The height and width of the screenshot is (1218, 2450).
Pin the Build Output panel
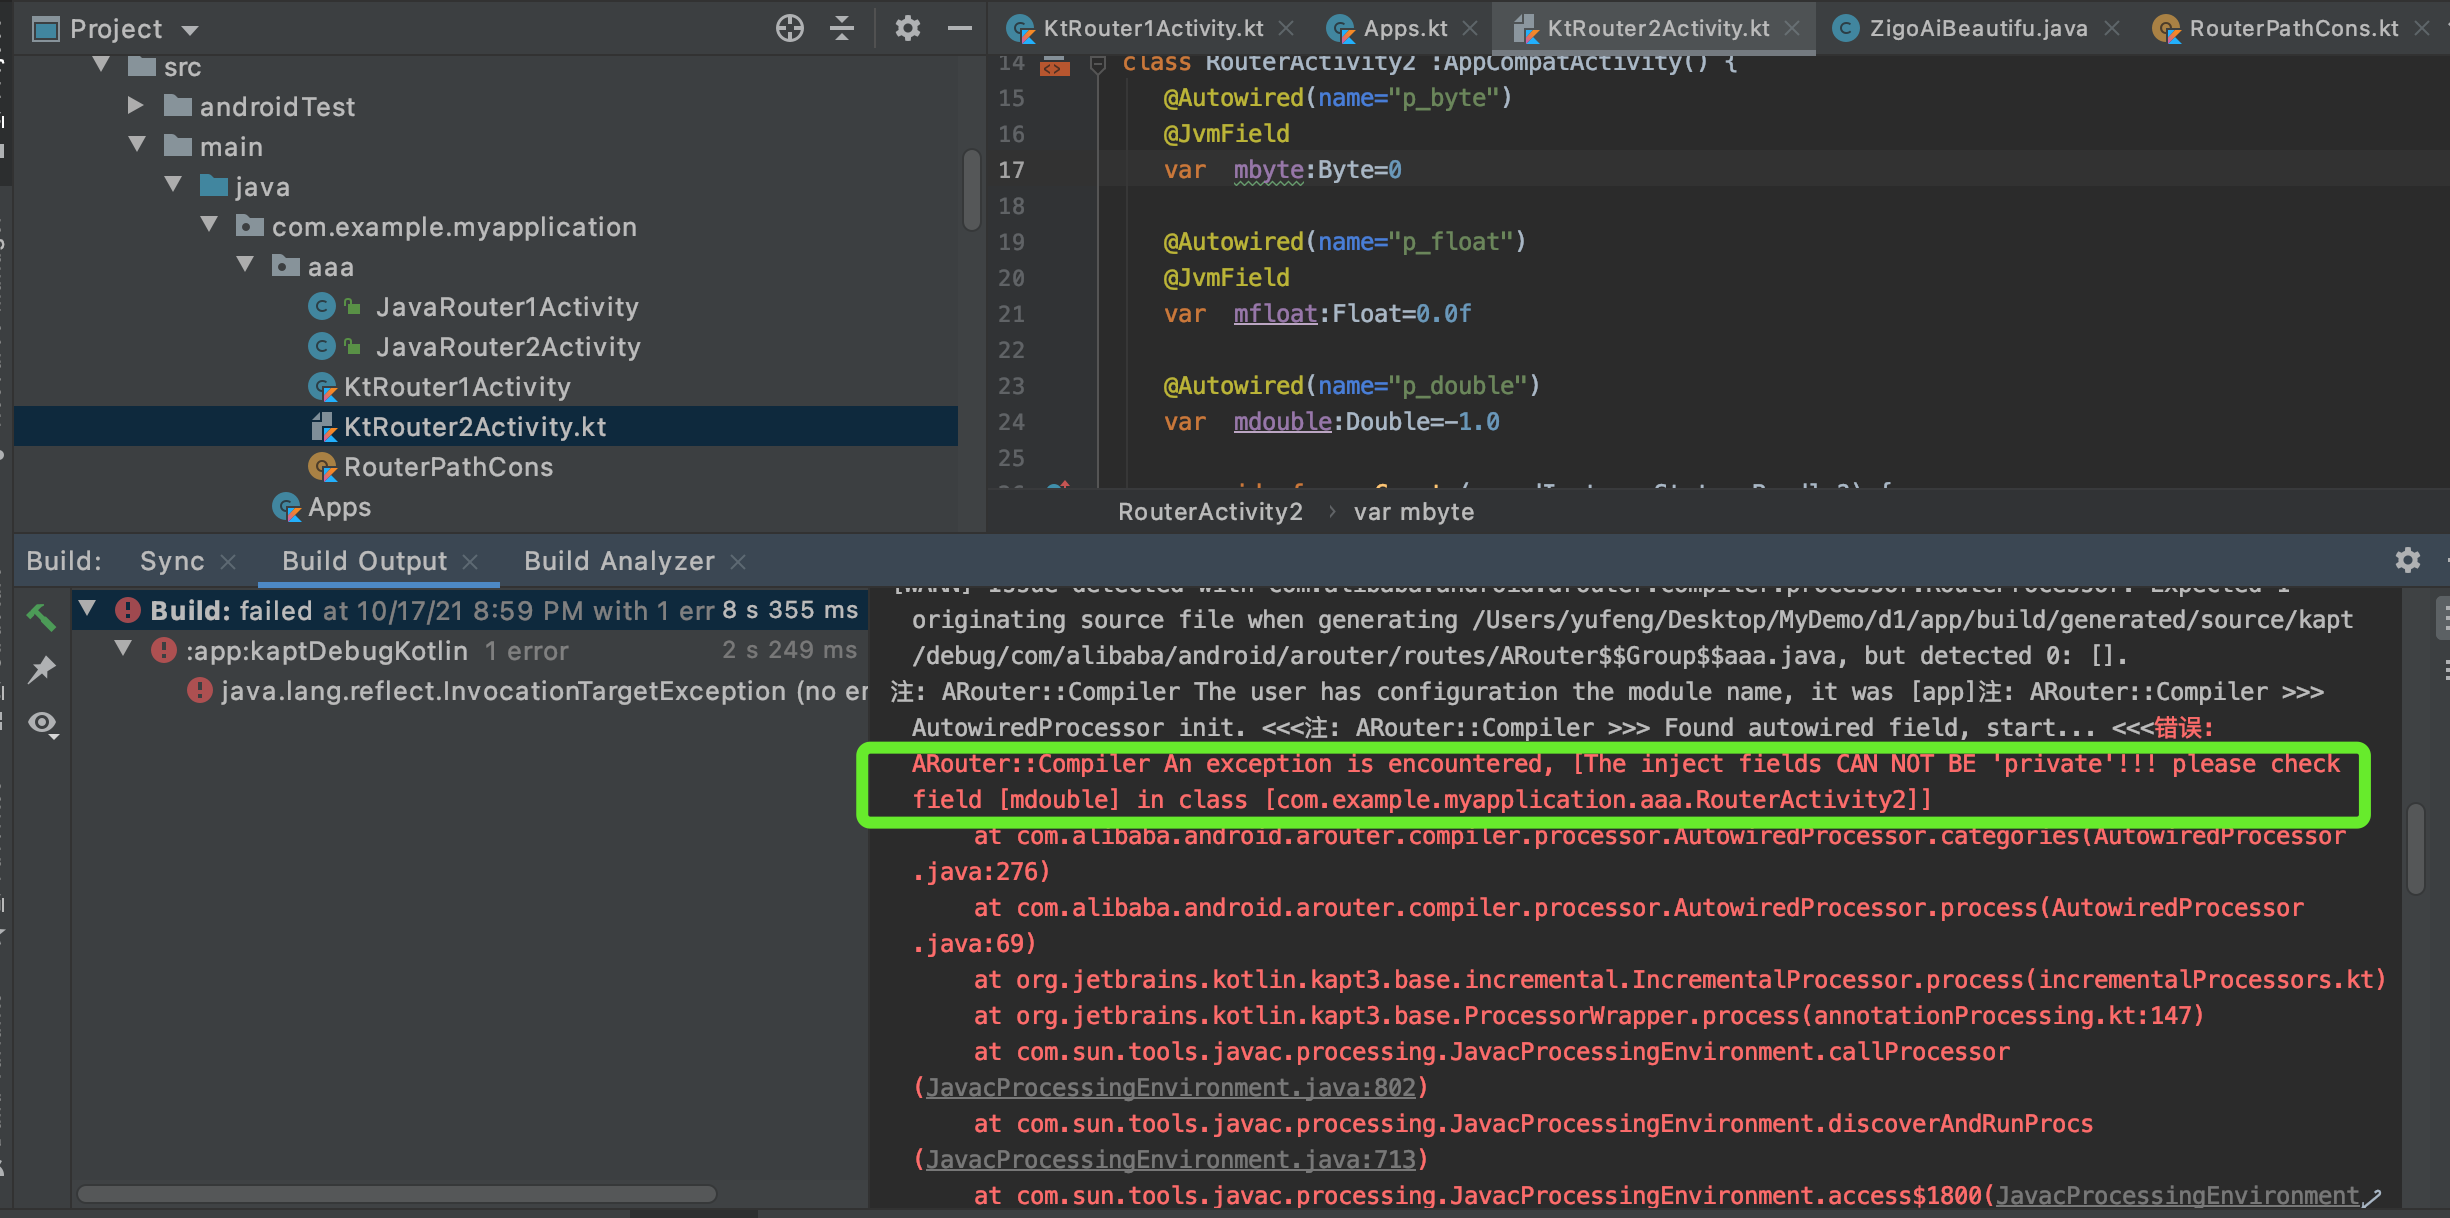tap(41, 668)
